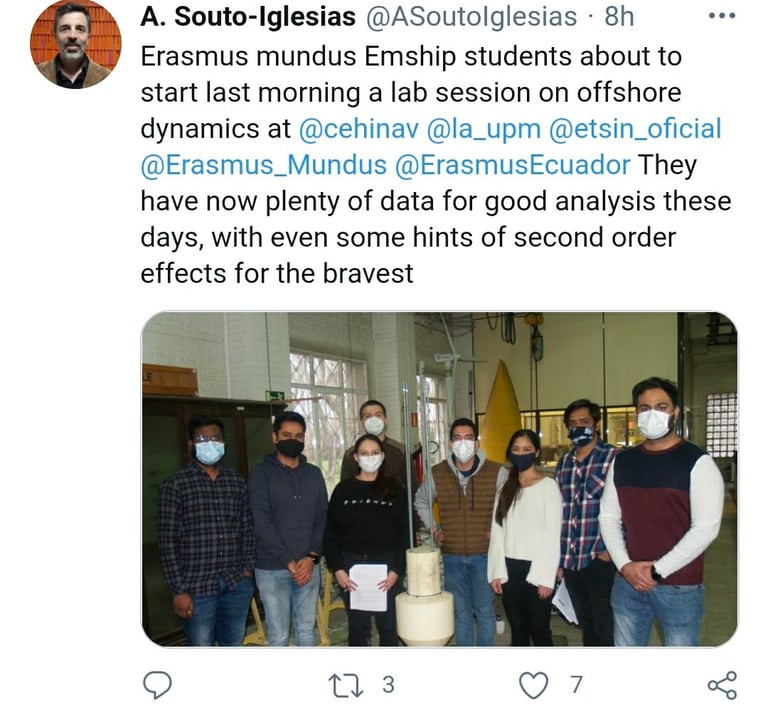Click the text 'effects for the bravest'
This screenshot has height=721, width=768.
[x=277, y=273]
